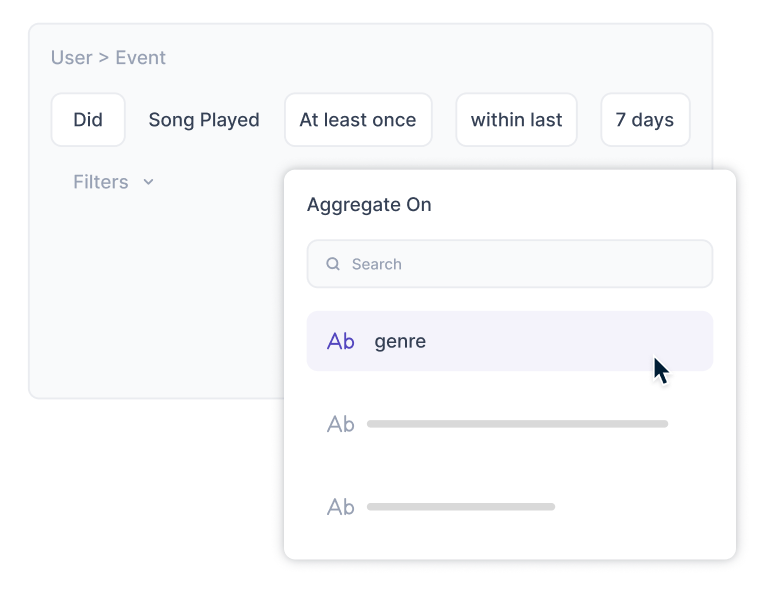
Task: Focus the Search input field
Action: click(520, 265)
